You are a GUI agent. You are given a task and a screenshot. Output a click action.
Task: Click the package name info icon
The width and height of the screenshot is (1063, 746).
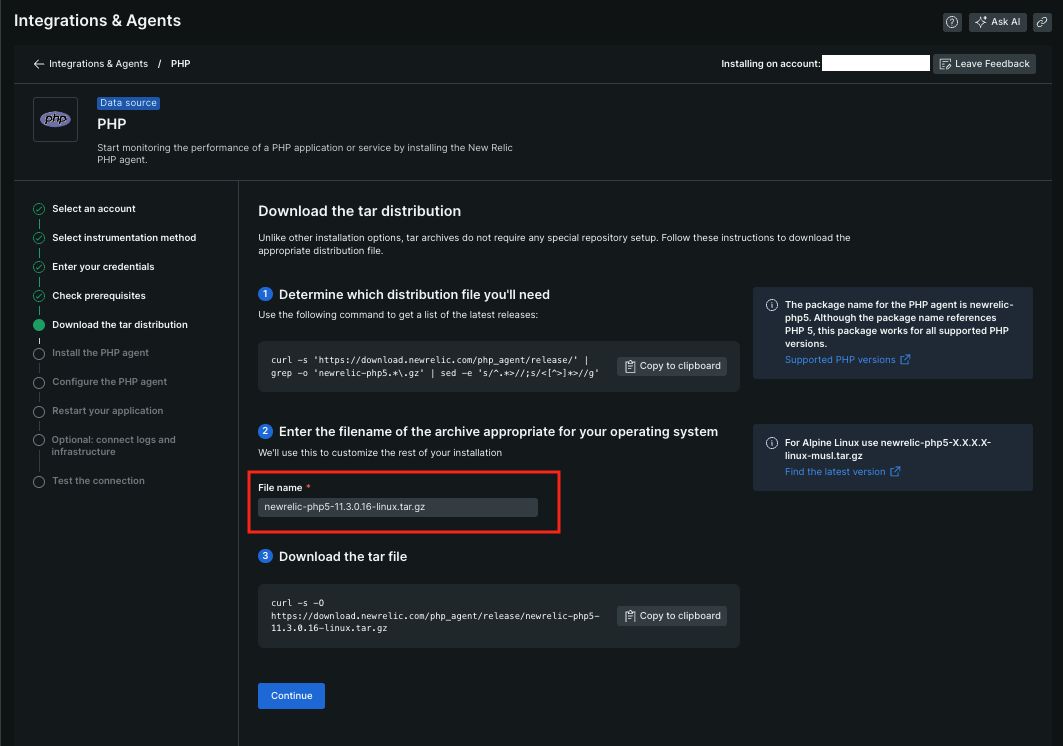(771, 305)
